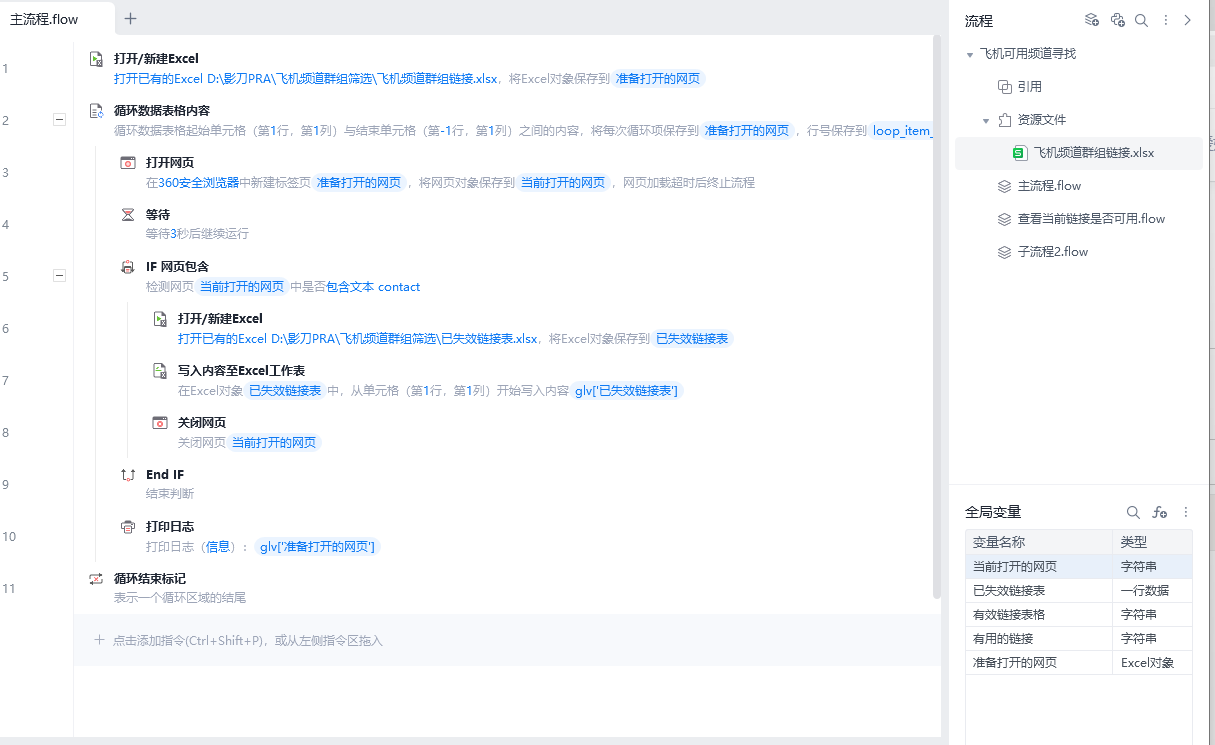Click the add global variable icon
Image resolution: width=1215 pixels, height=745 pixels.
(1159, 512)
